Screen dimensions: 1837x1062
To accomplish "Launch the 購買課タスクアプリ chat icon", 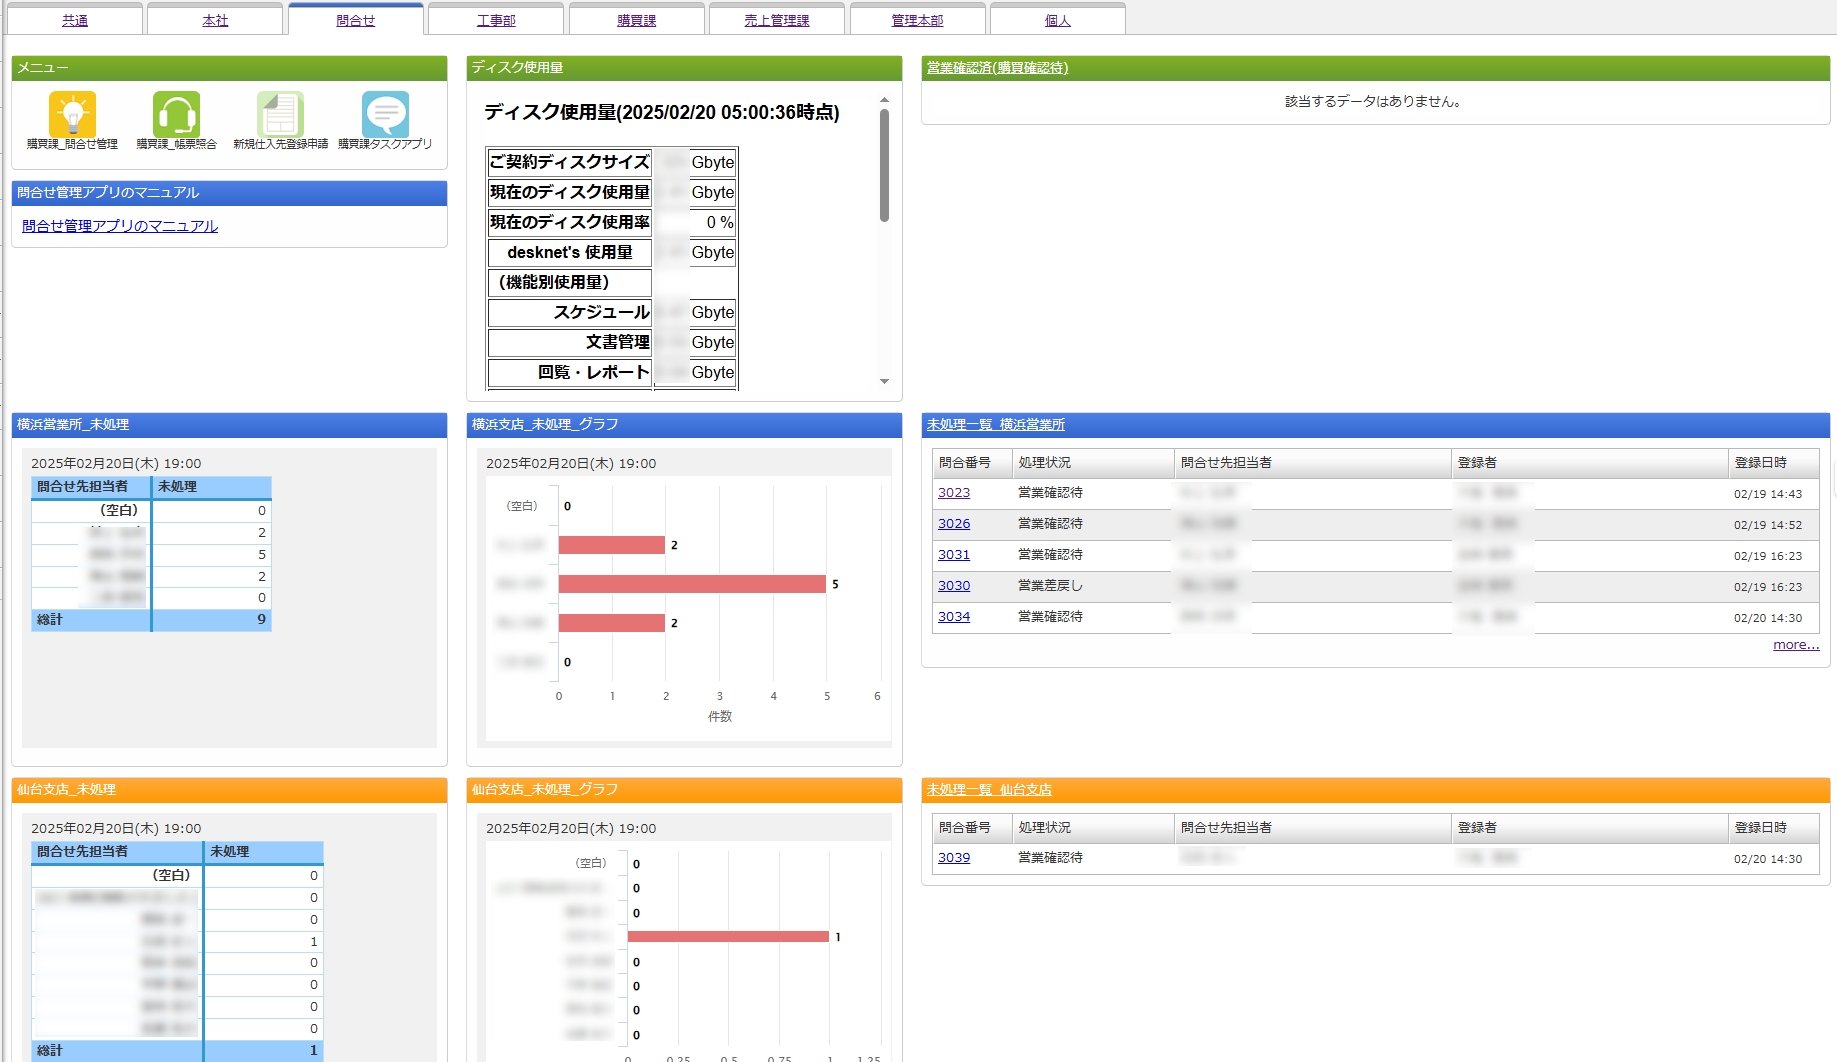I will coord(385,115).
